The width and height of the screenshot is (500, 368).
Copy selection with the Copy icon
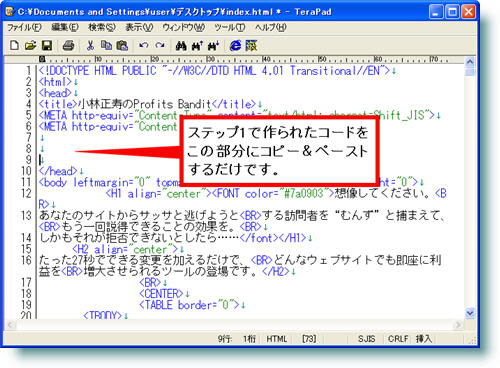coord(106,45)
